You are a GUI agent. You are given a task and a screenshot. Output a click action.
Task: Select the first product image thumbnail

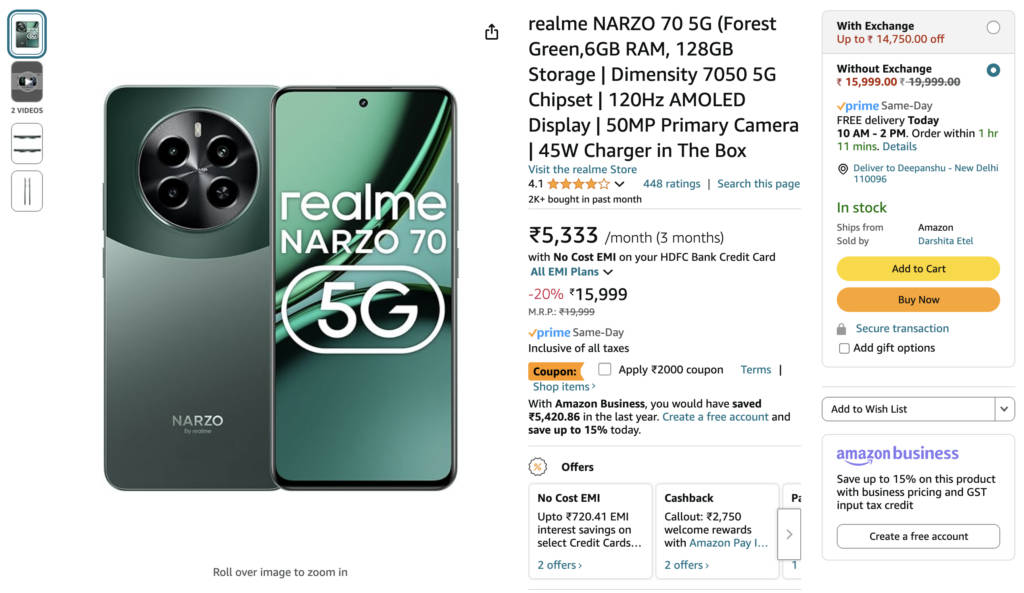27,32
